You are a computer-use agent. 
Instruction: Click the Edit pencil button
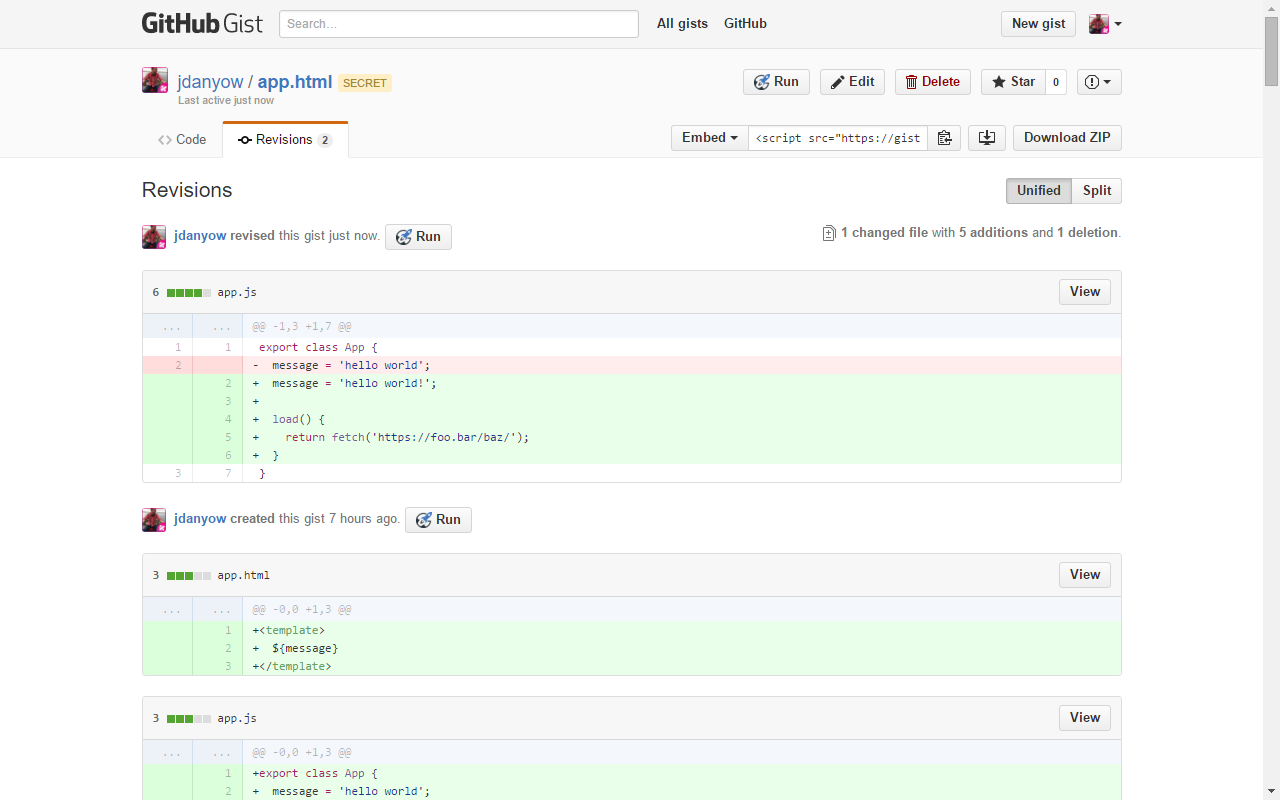tap(852, 82)
